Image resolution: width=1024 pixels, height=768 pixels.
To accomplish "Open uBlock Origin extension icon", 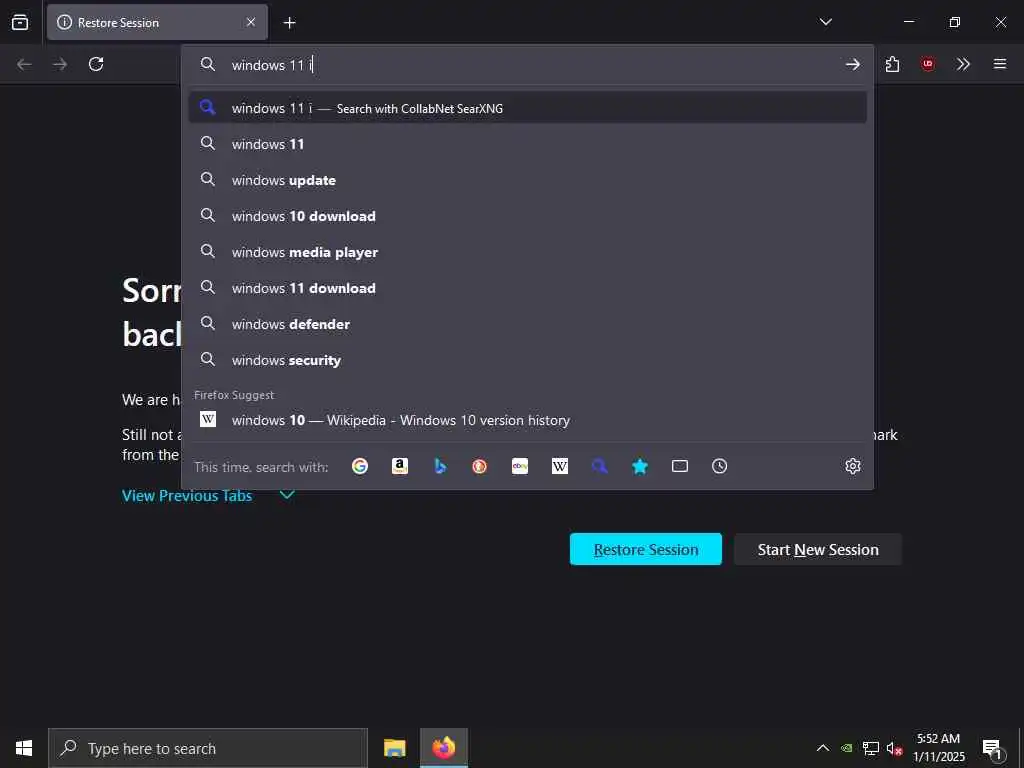I will click(928, 64).
